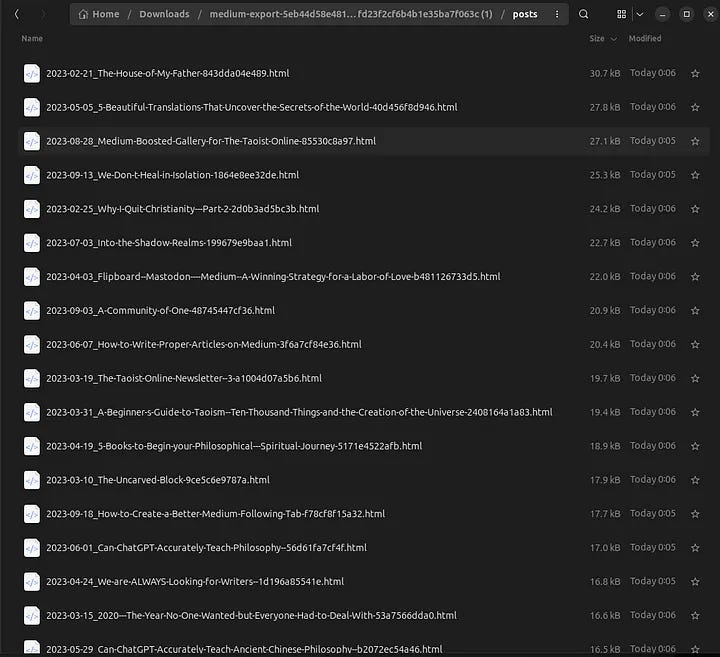720x657 pixels.
Task: Star Why-I-Quit-Christianity file
Action: point(695,209)
